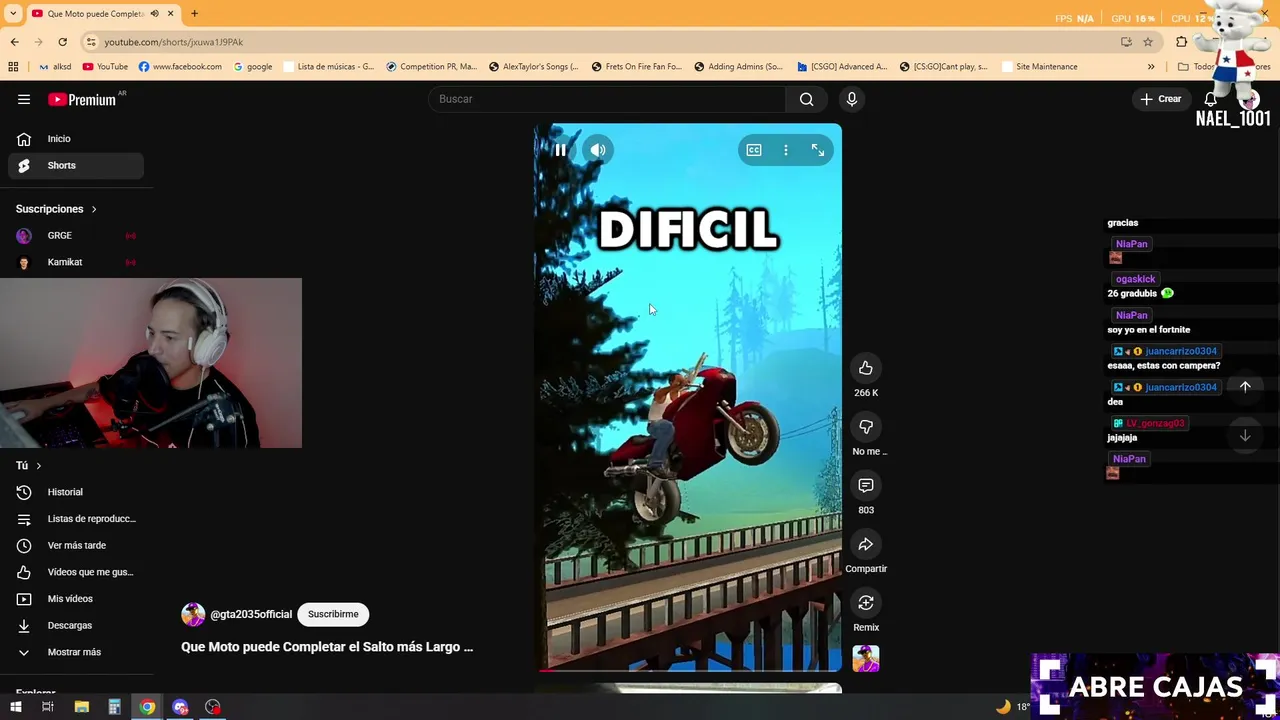Share this Short via Compartir
1280x720 pixels.
click(866, 544)
